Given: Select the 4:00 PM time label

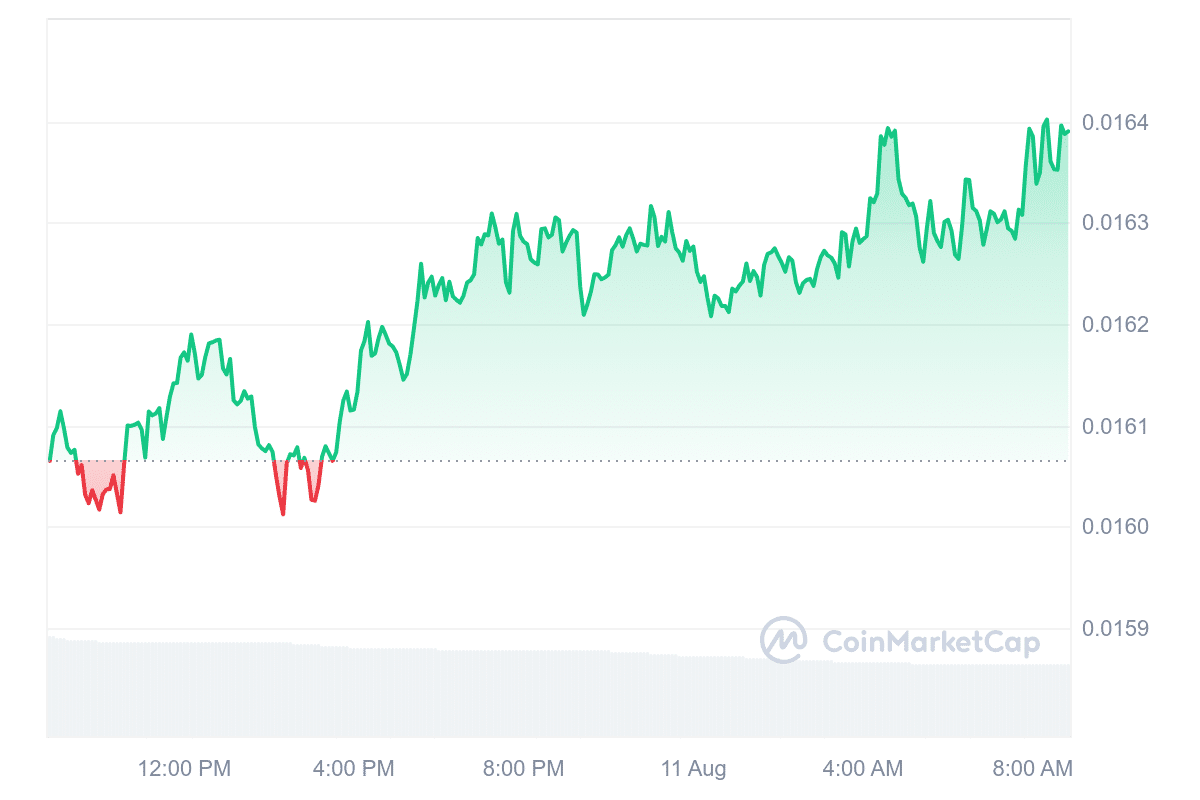Looking at the screenshot, I should coord(353,769).
